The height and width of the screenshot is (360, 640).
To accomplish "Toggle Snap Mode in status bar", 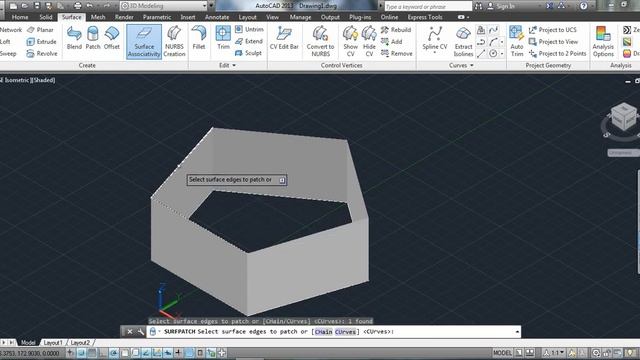I will click(x=81, y=353).
